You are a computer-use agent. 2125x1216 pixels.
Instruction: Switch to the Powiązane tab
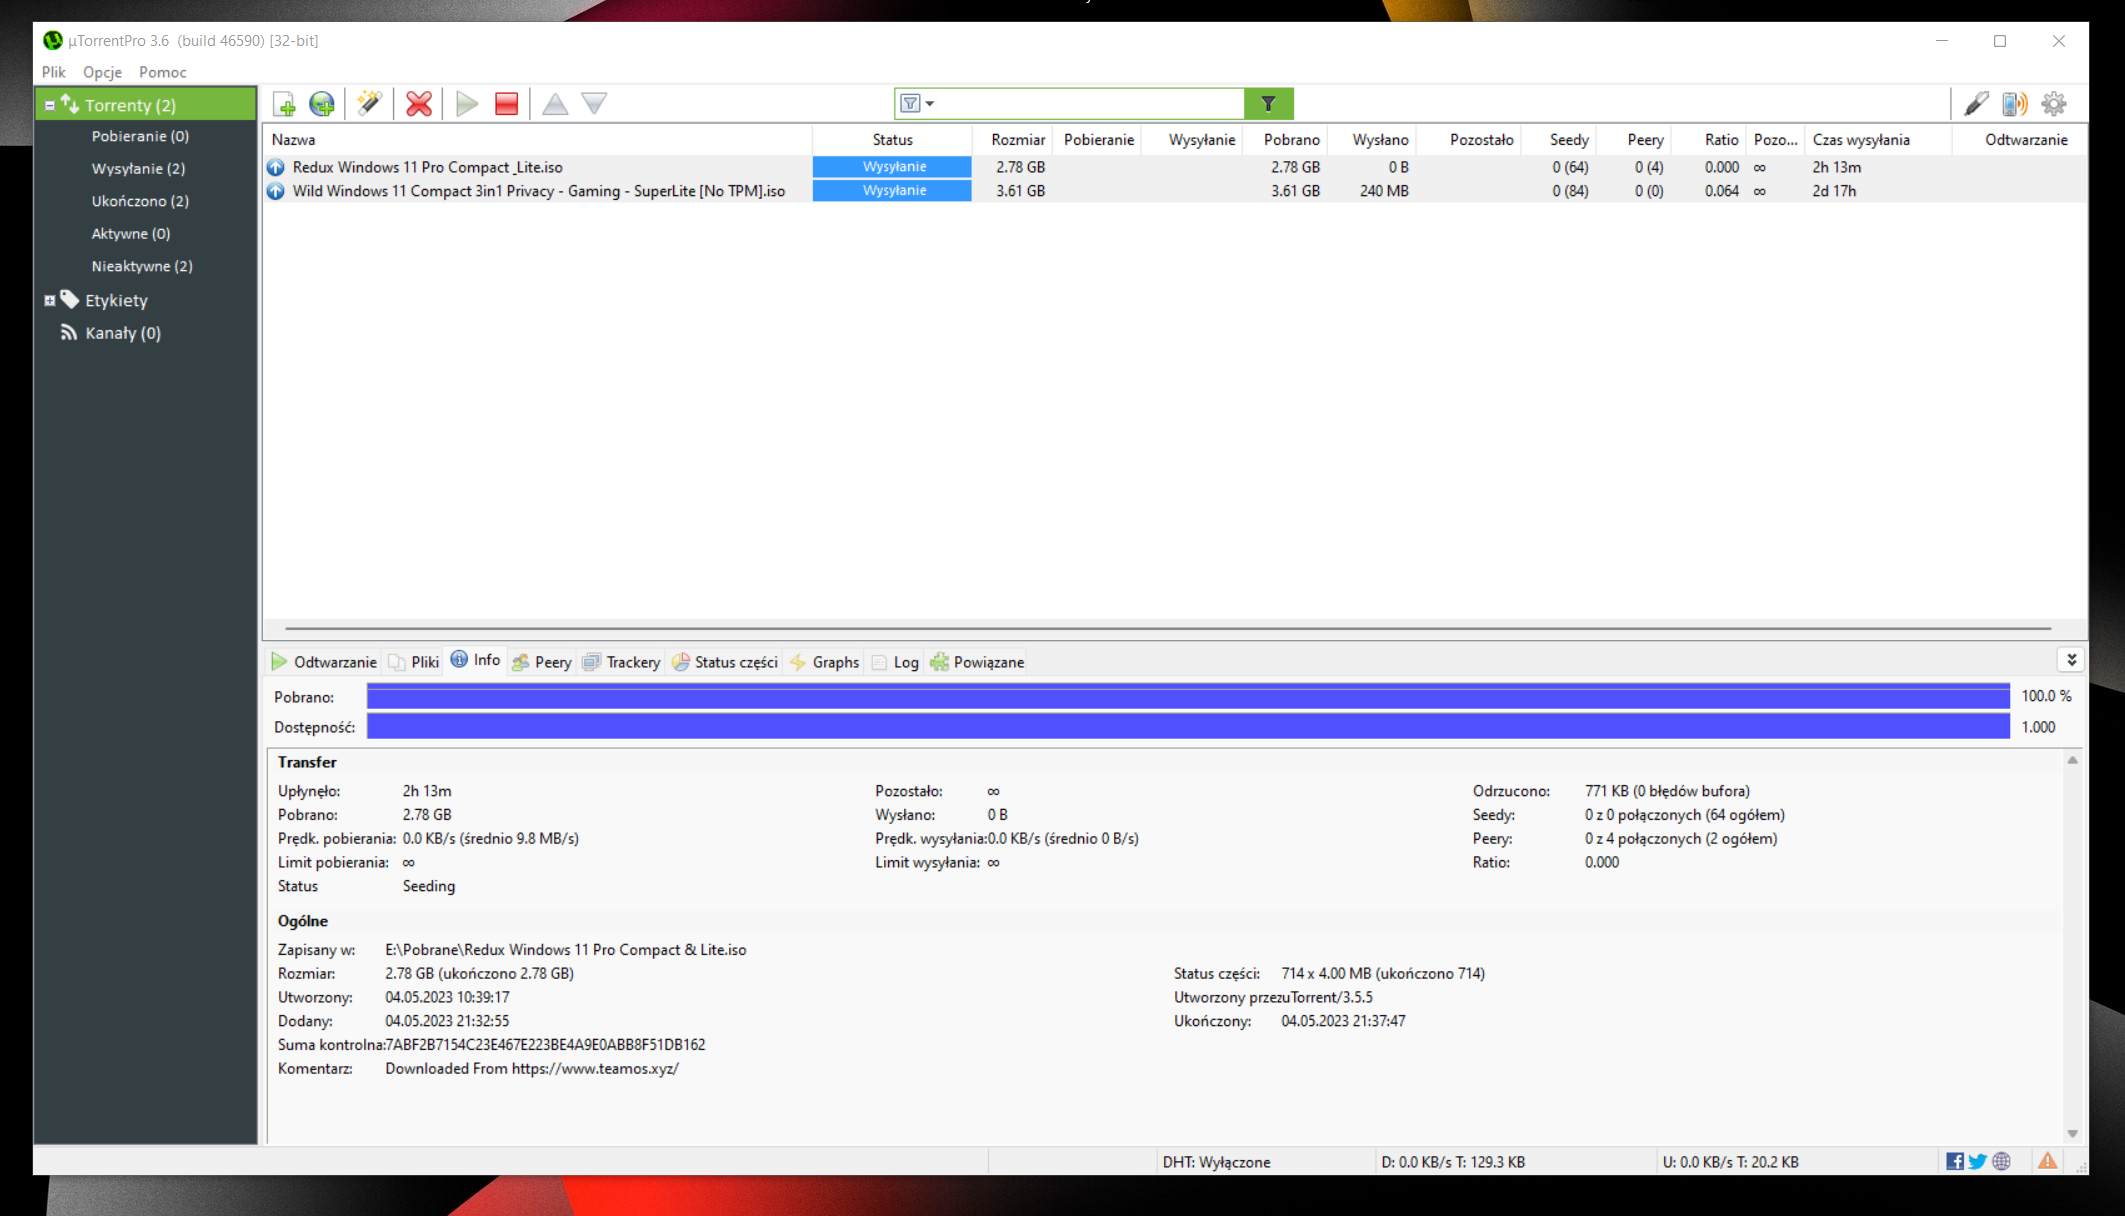tap(977, 662)
